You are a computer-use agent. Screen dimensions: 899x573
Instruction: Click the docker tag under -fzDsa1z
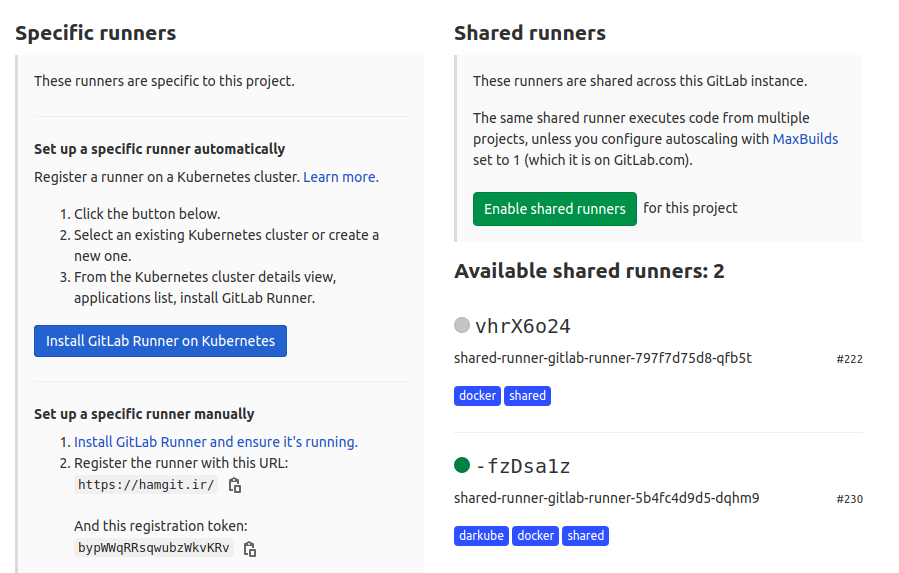pyautogui.click(x=536, y=536)
